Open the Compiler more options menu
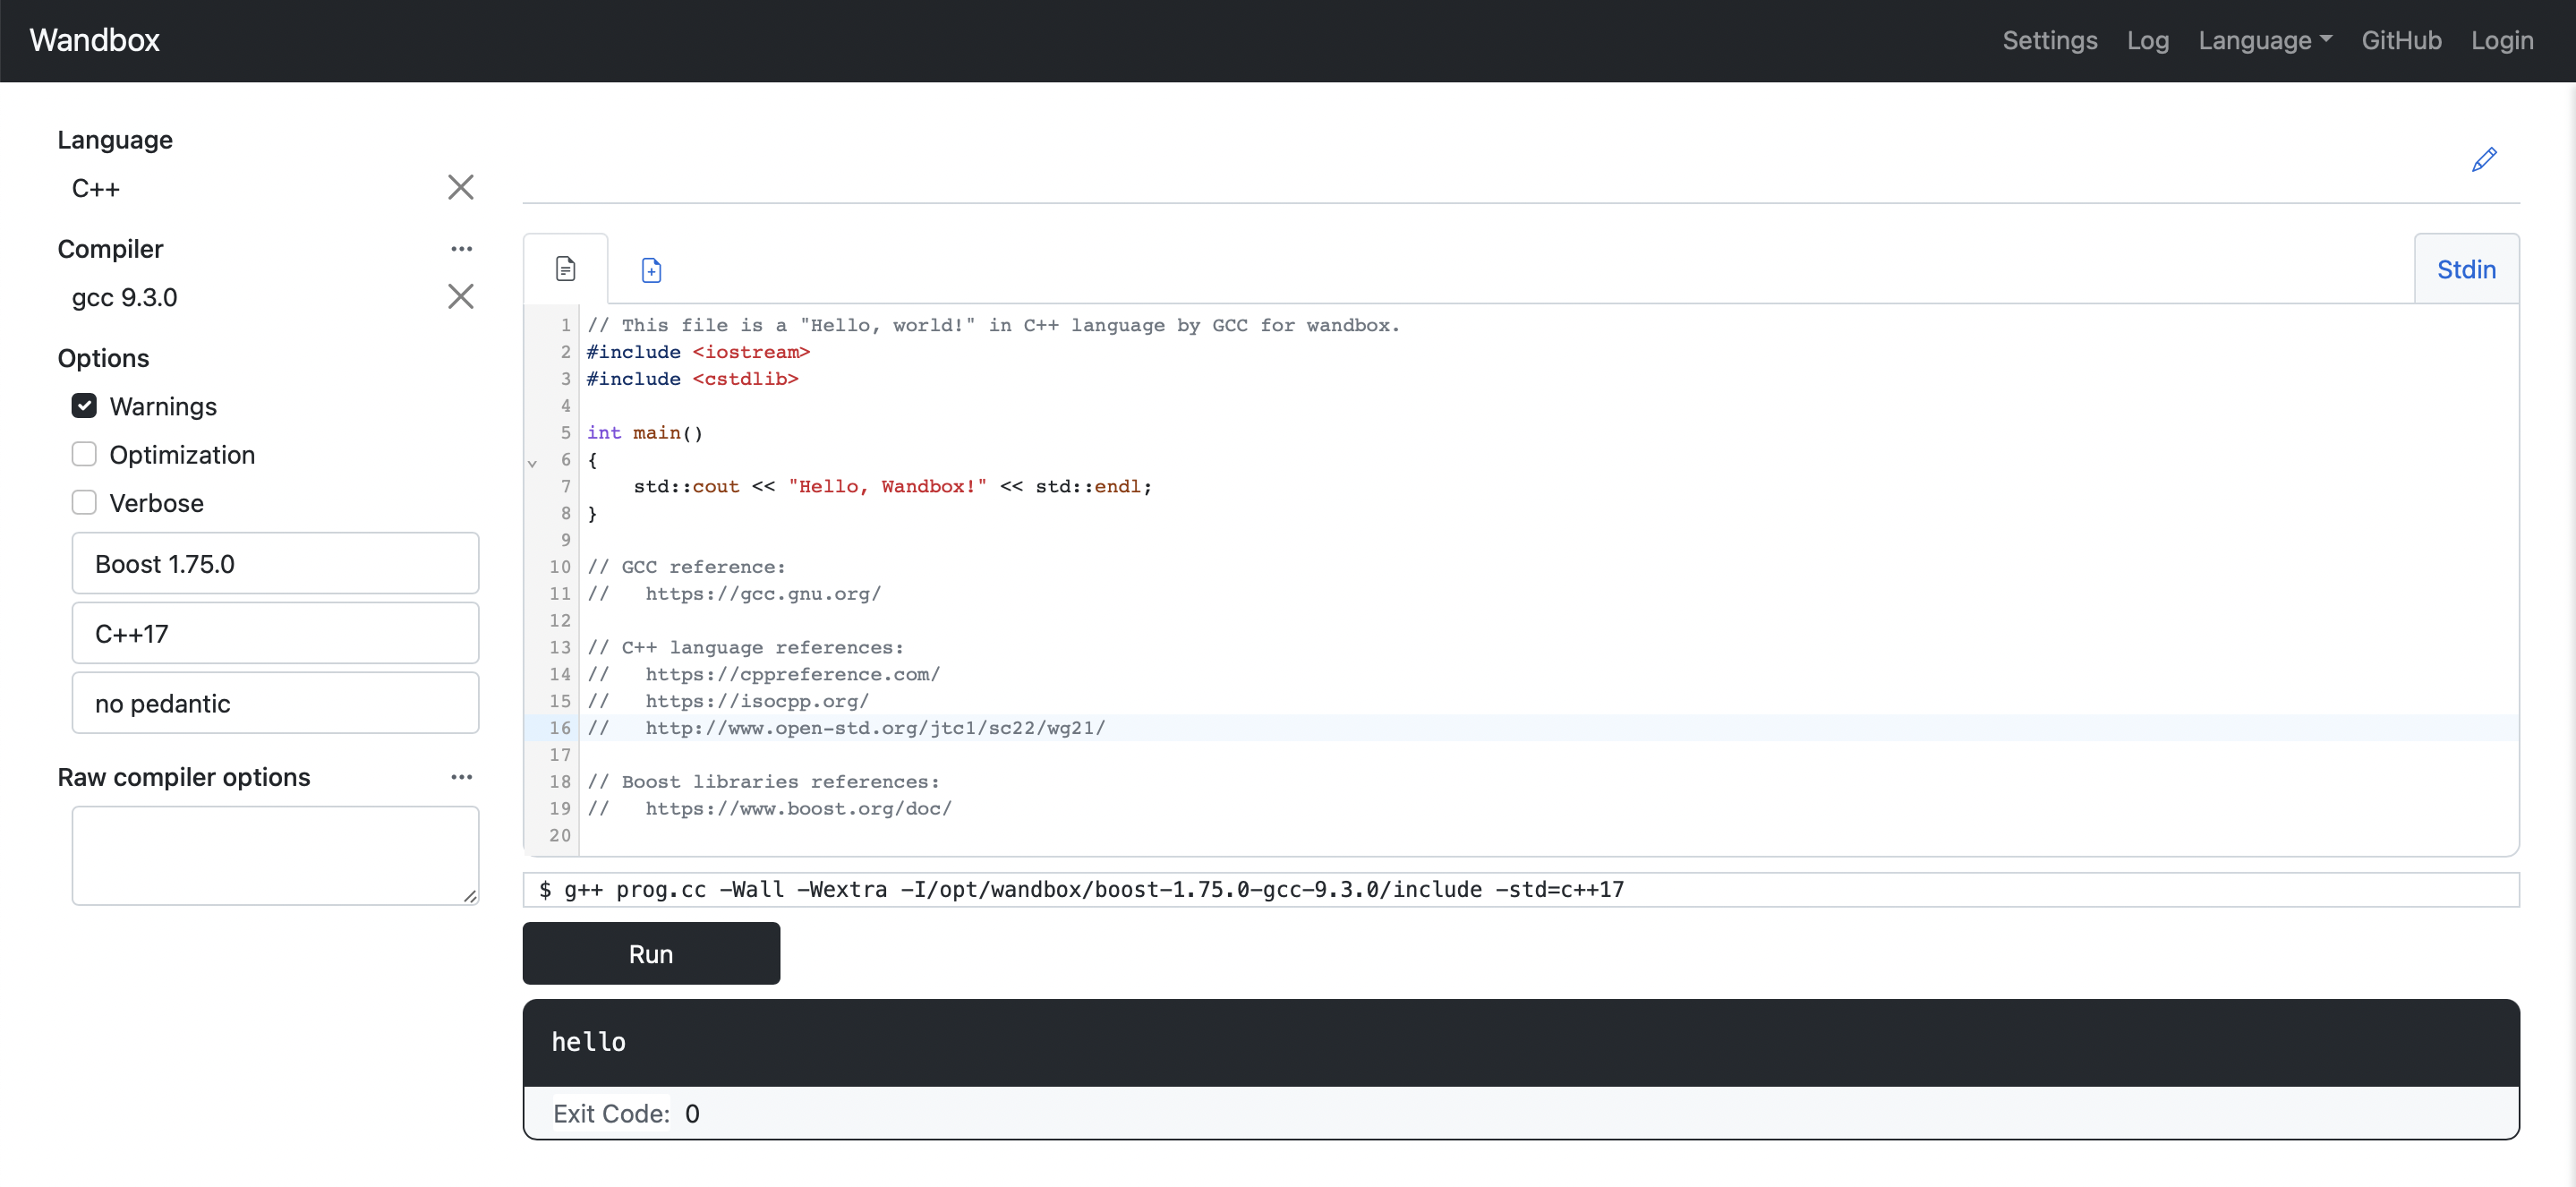The height and width of the screenshot is (1187, 2576). pyautogui.click(x=461, y=249)
